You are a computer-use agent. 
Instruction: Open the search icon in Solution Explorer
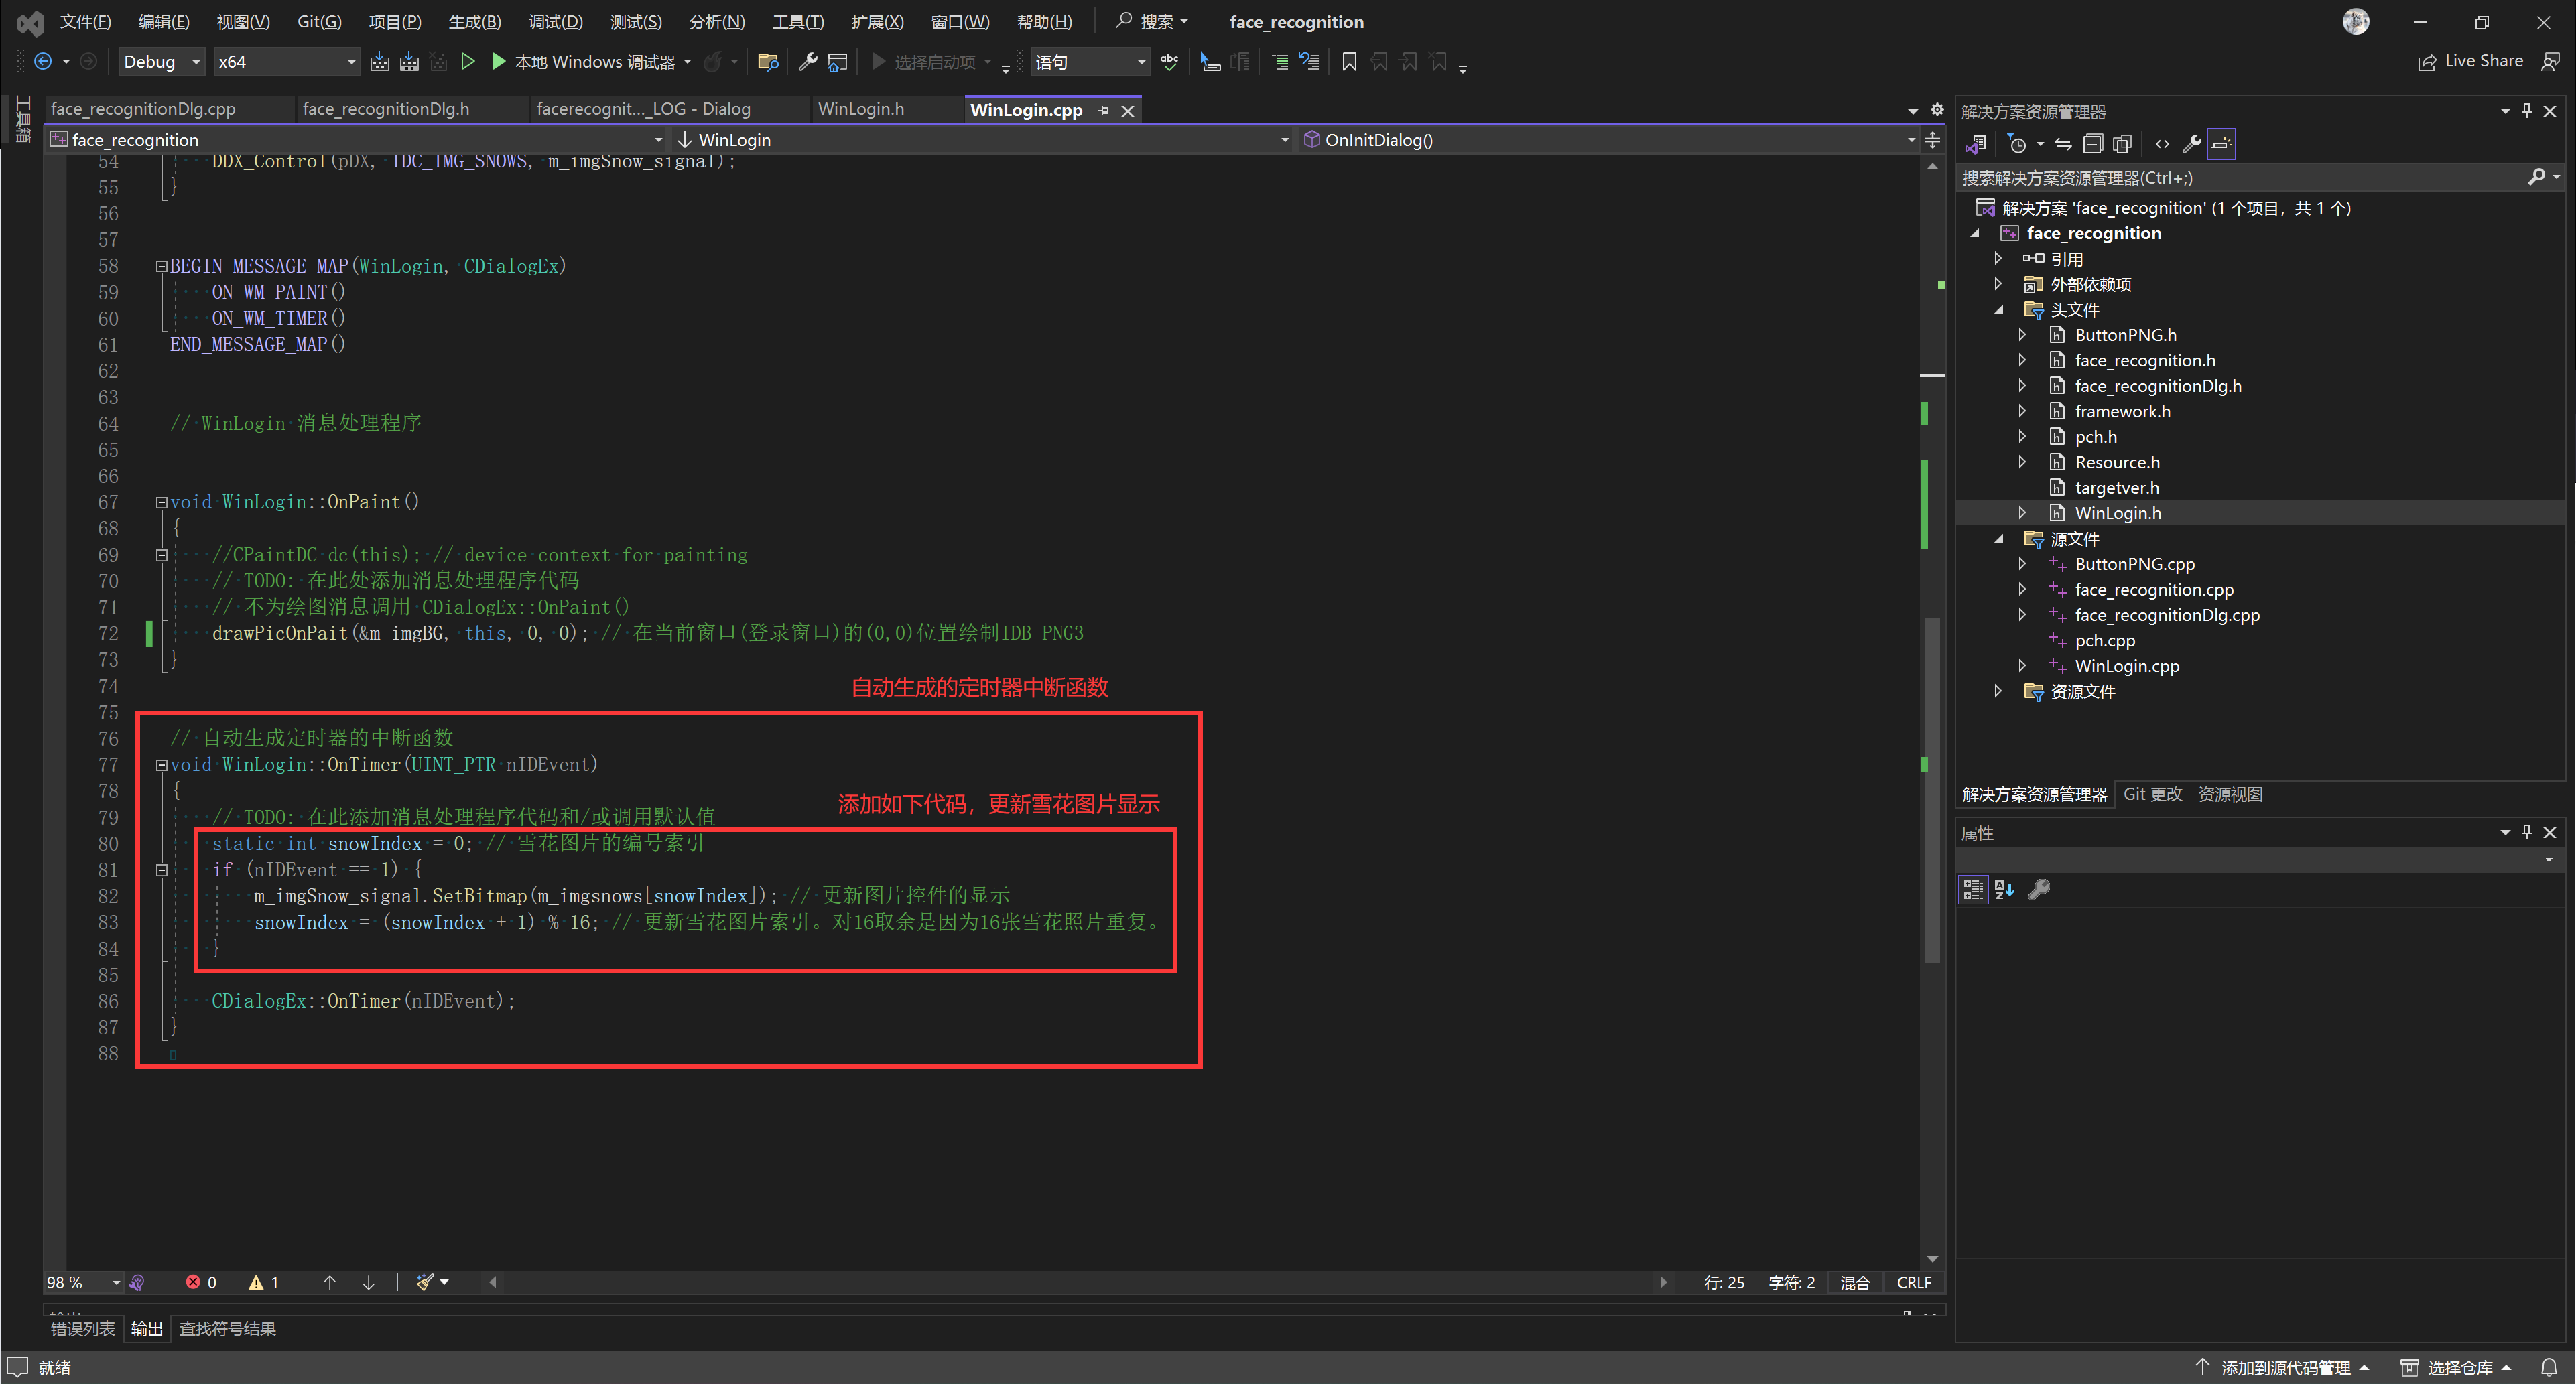click(x=2539, y=177)
